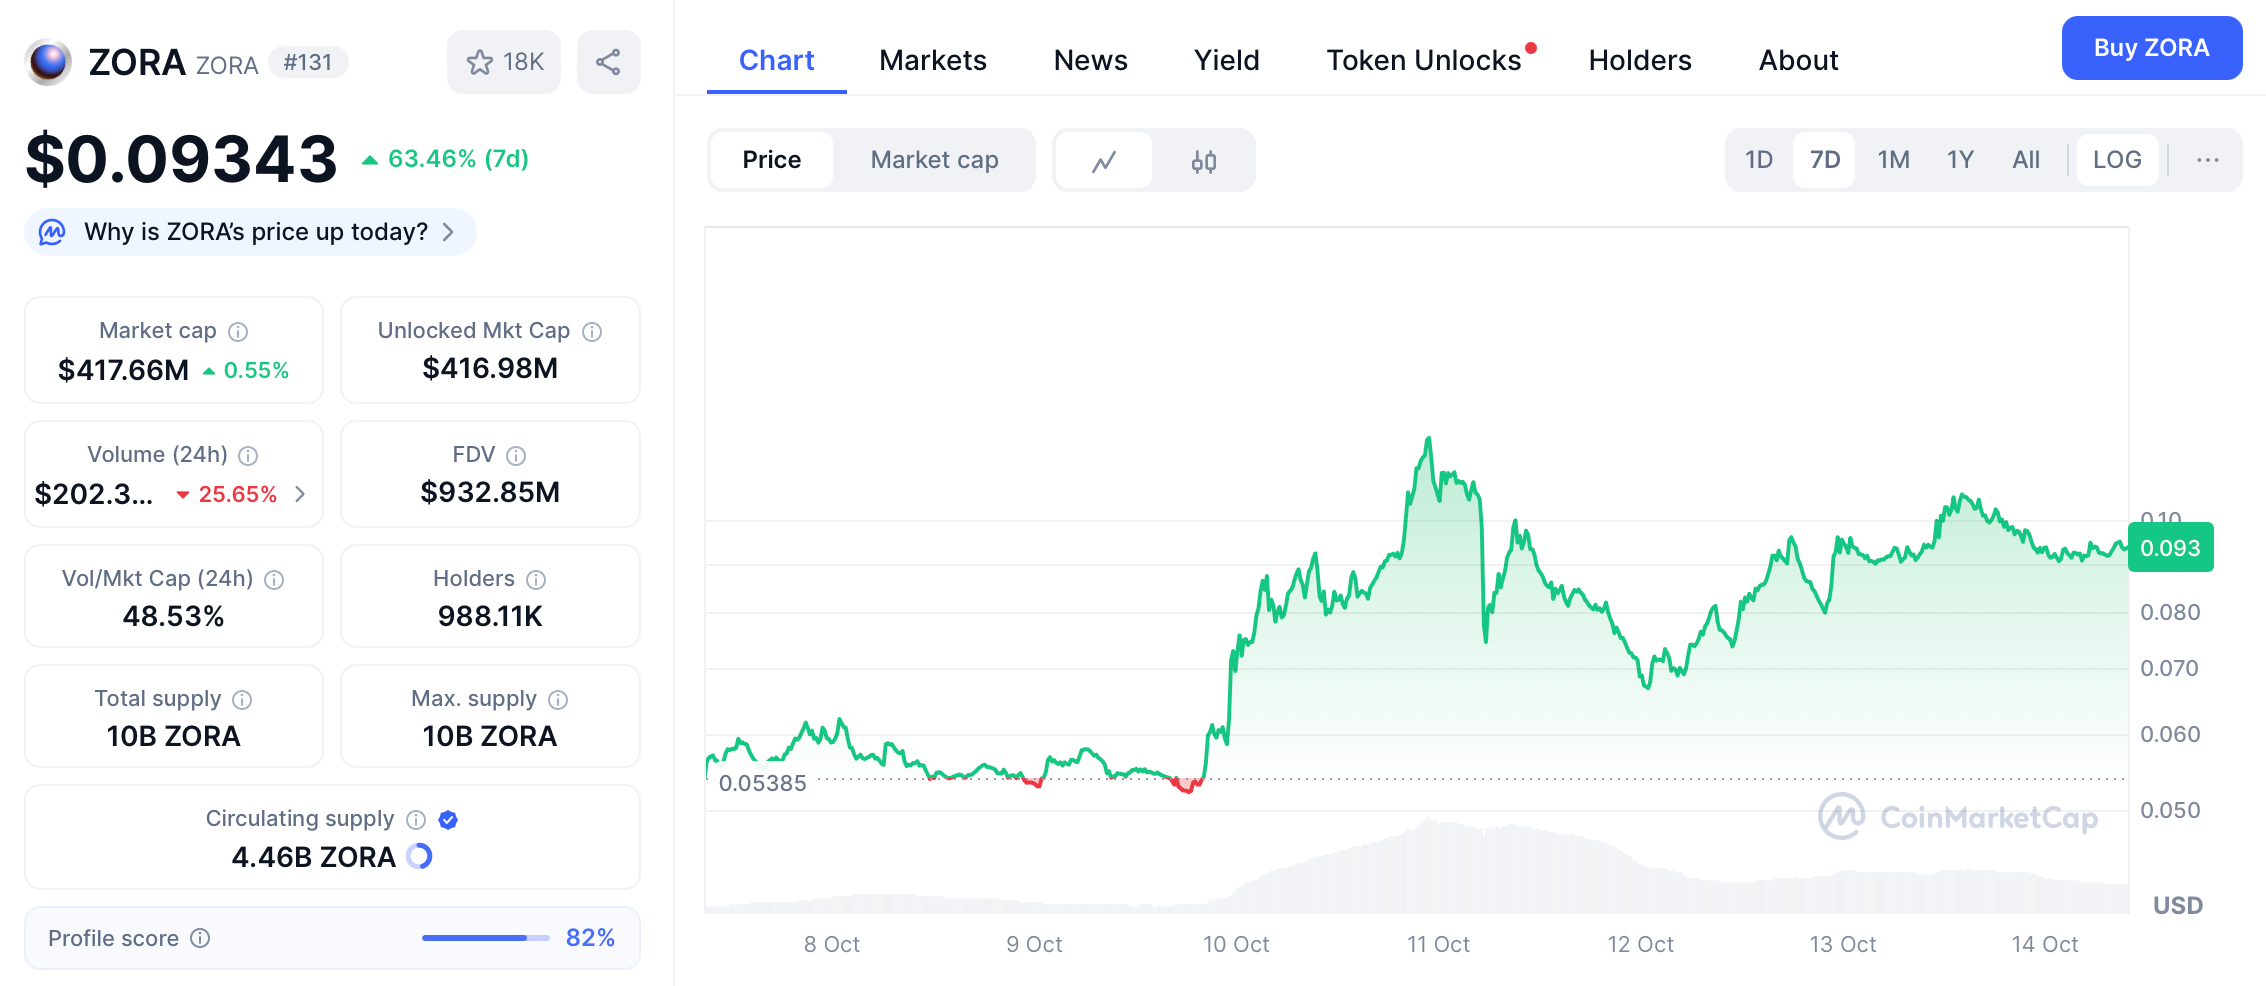Click the verified checkmark on Circulating supply

tap(448, 819)
